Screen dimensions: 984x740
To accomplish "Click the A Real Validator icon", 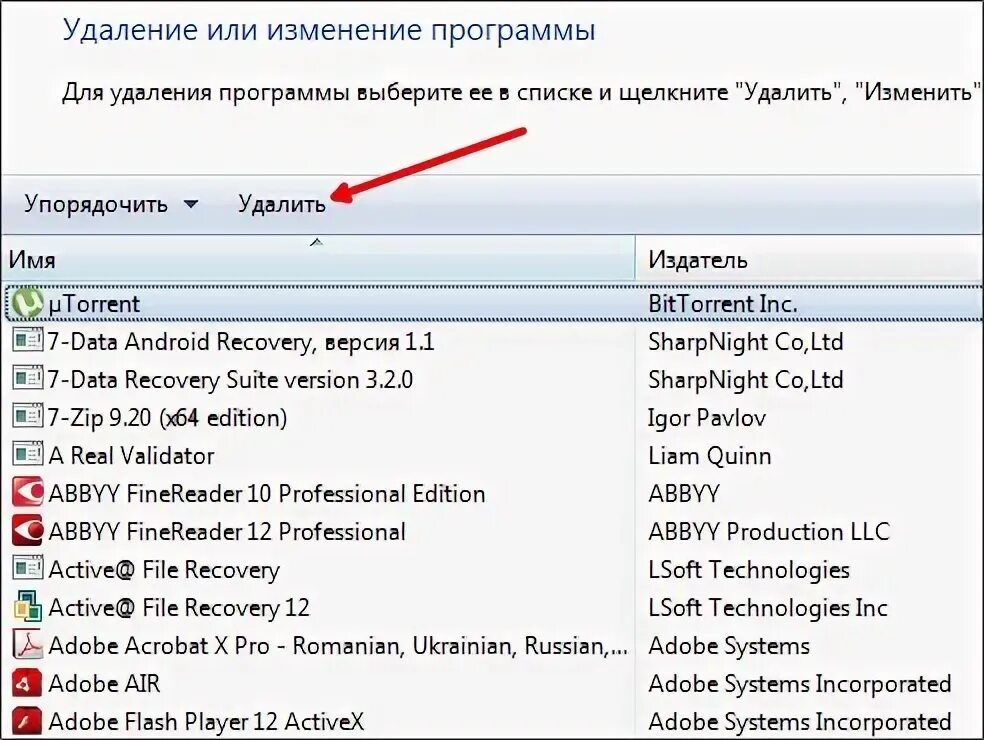I will click(x=28, y=455).
